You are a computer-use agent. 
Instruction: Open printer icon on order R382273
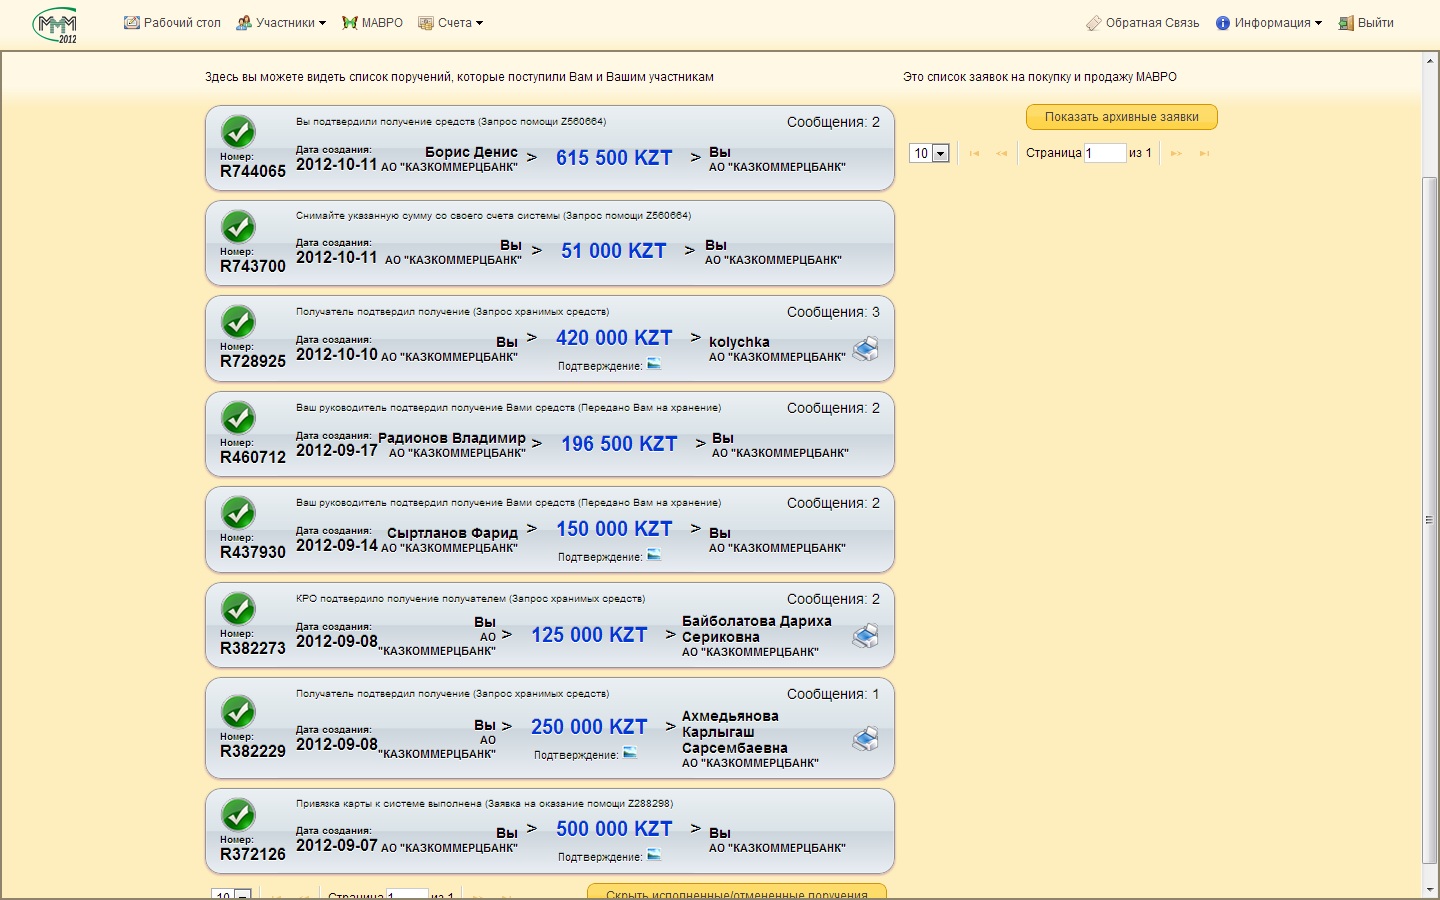click(865, 636)
